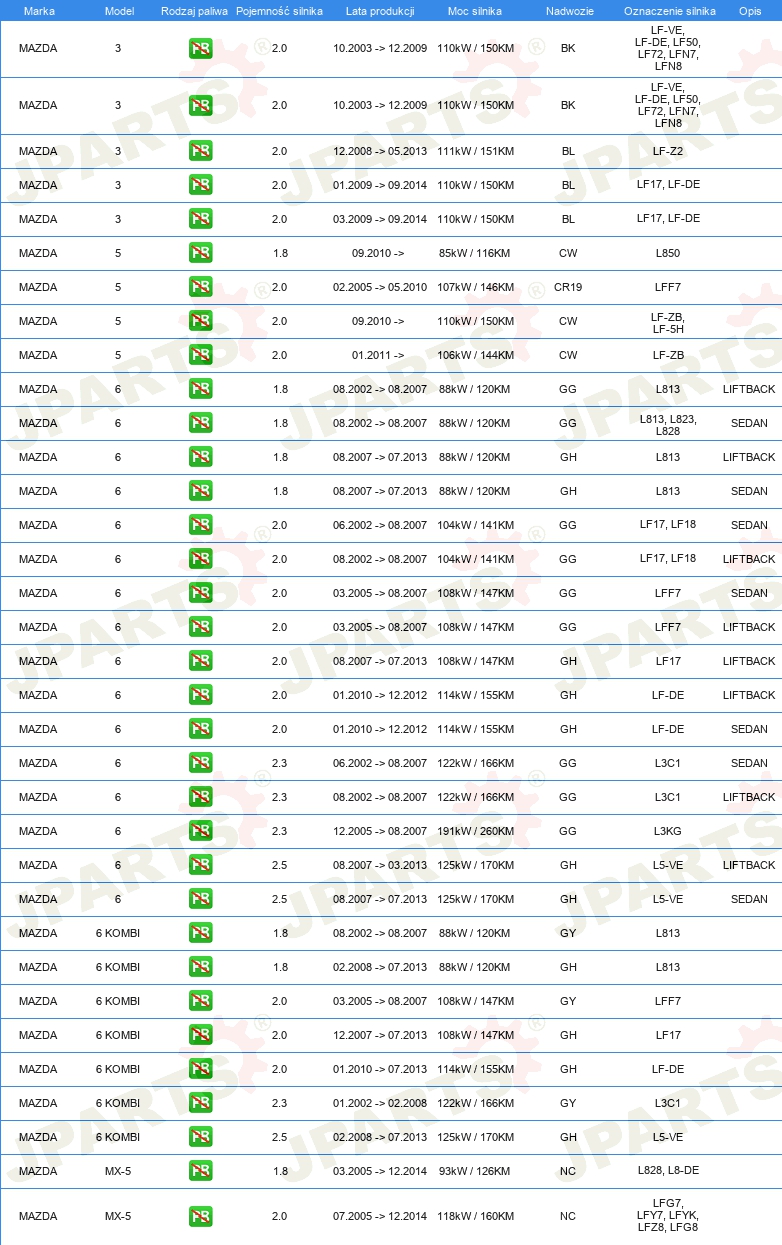Click fuel icon in L3C1 SEDAN row
Image resolution: width=782 pixels, height=1245 pixels.
tap(200, 763)
